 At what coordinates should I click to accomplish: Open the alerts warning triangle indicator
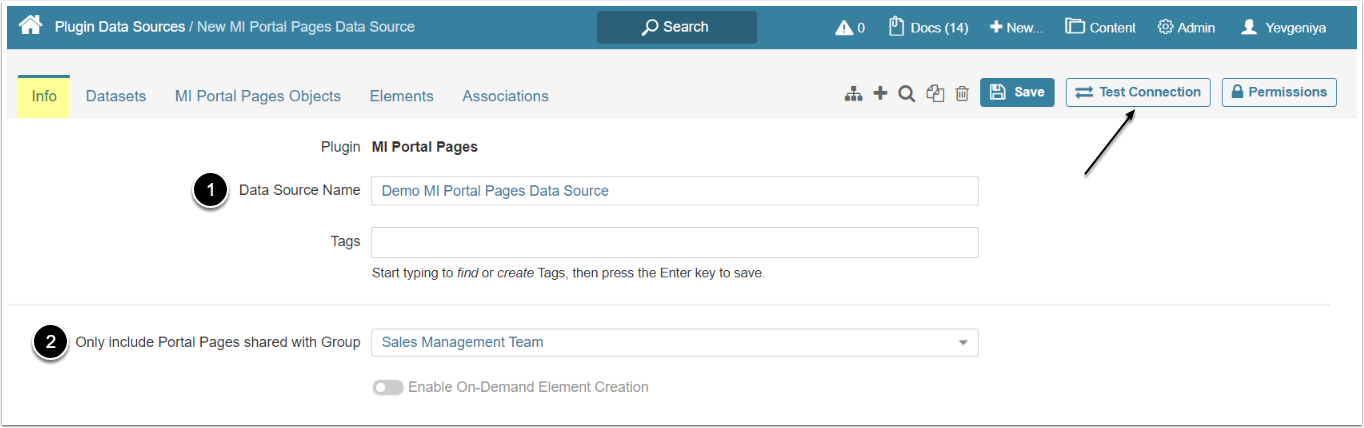point(850,27)
